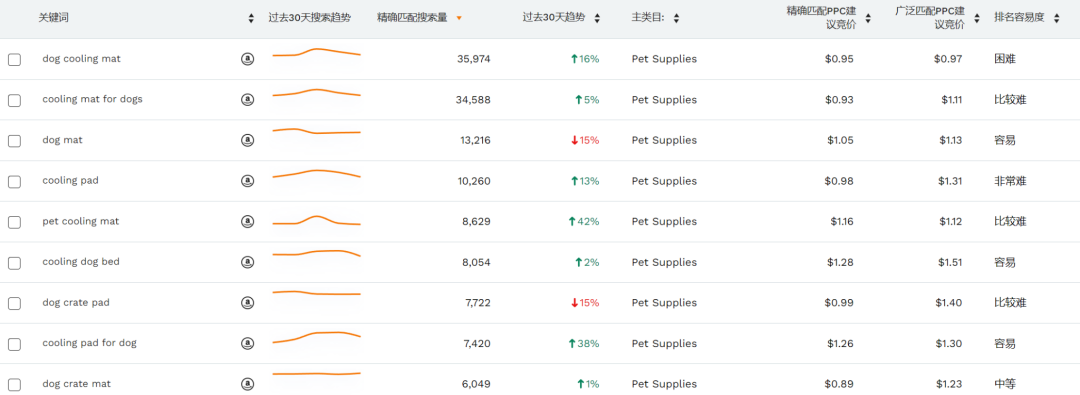Open Amazon icon in cooling pad row
The image size is (1080, 395).
coord(247,181)
